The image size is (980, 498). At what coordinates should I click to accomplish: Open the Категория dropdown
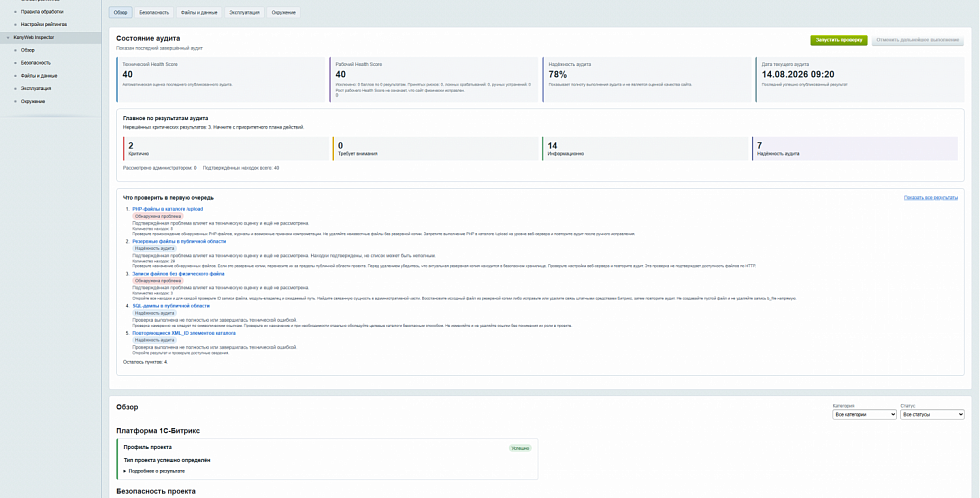coord(864,415)
